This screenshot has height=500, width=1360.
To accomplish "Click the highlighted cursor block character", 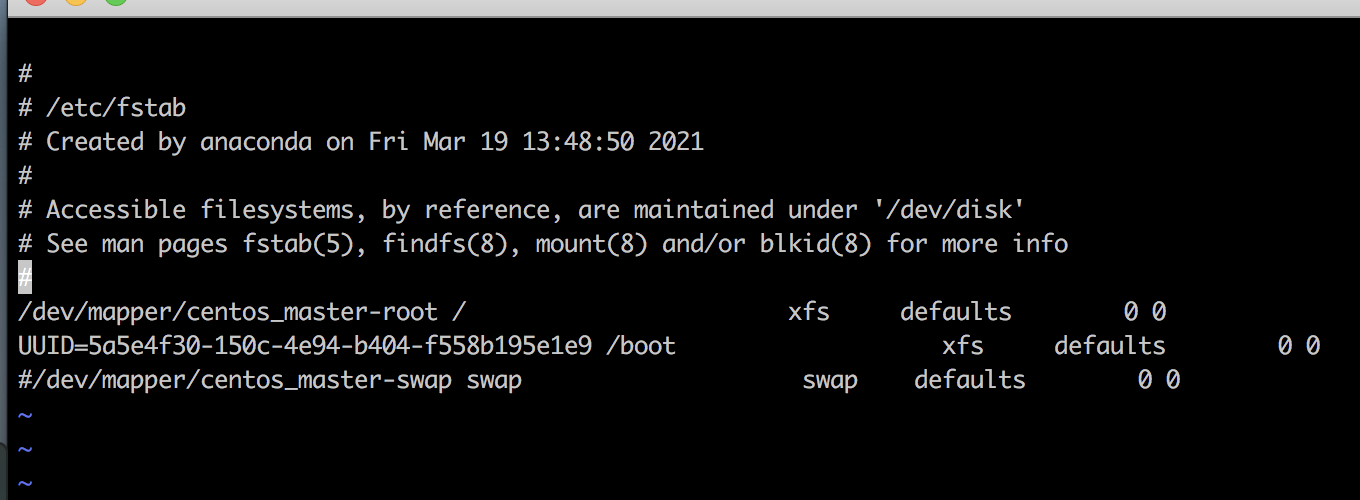I will click(x=25, y=277).
